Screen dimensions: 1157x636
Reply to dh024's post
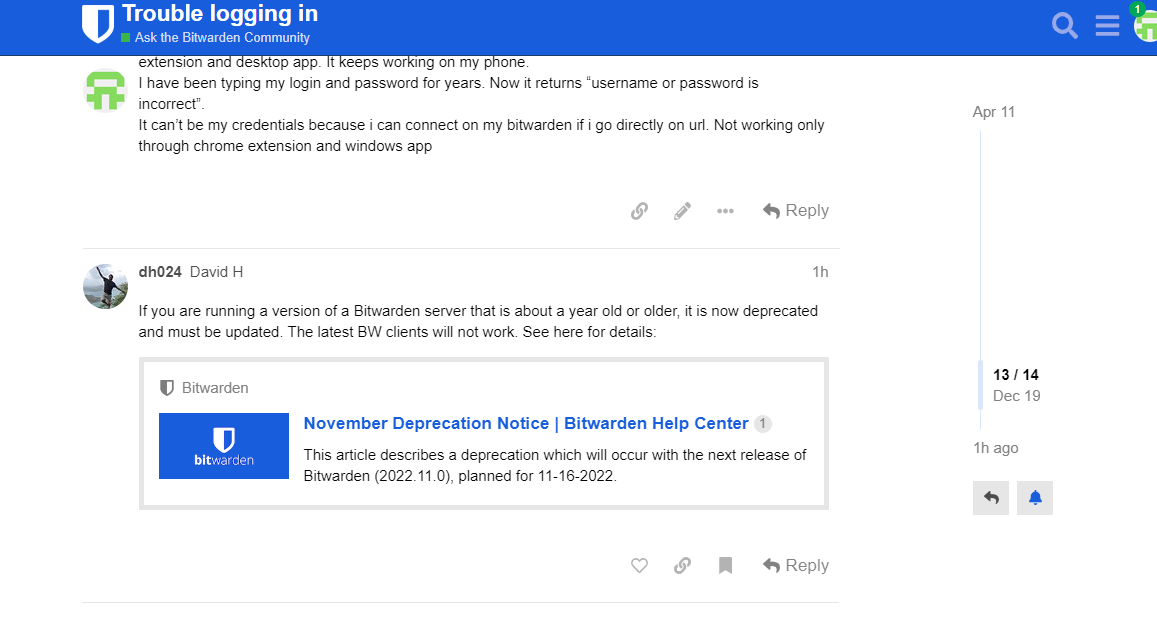tap(795, 566)
